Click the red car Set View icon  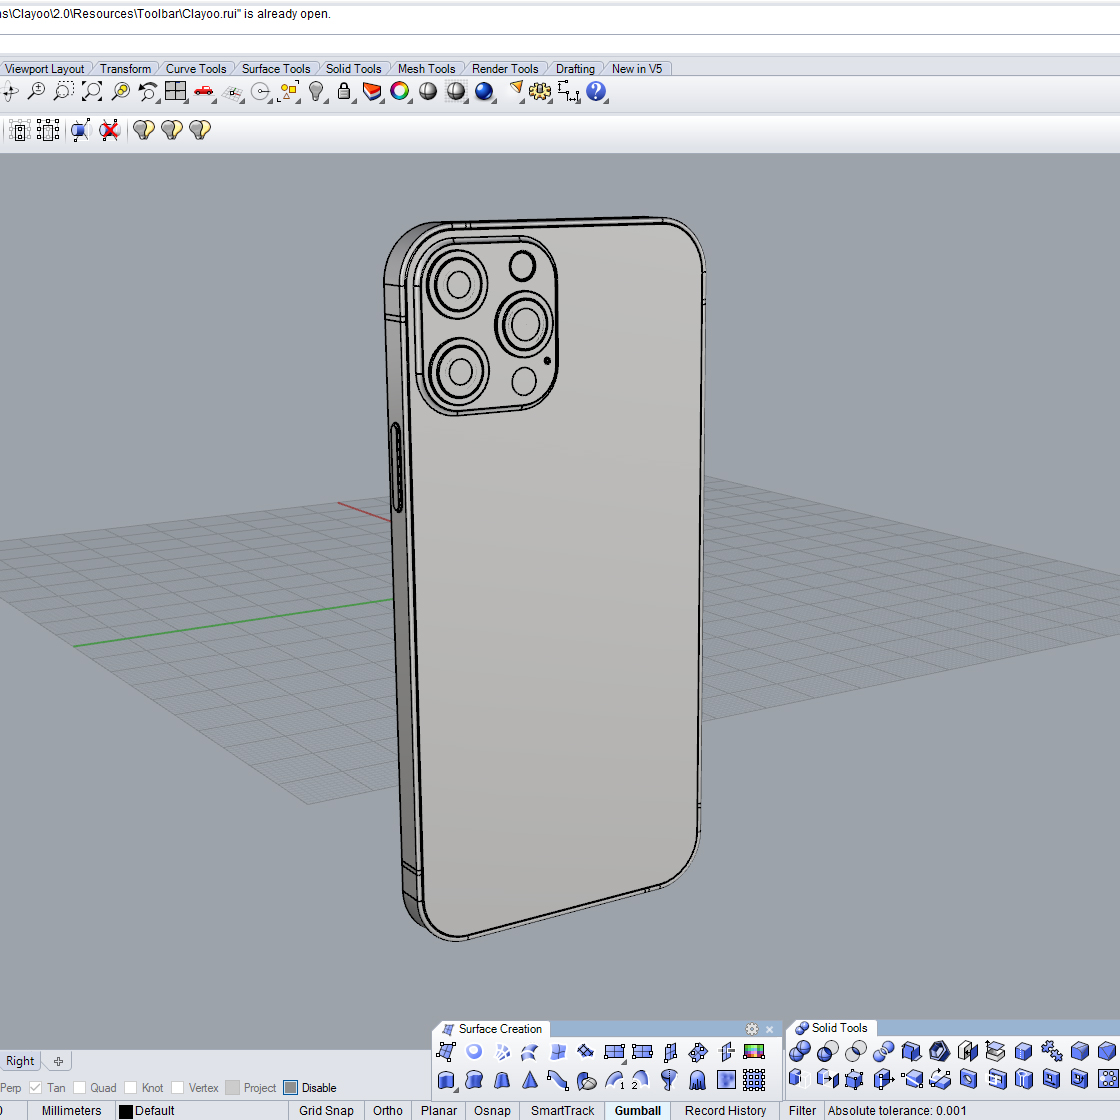tap(204, 92)
